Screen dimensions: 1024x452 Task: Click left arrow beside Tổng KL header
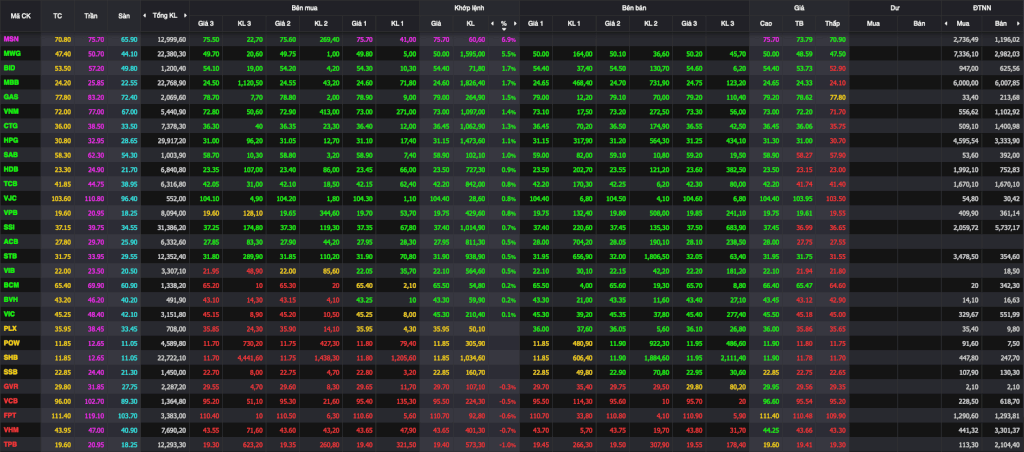pos(146,16)
